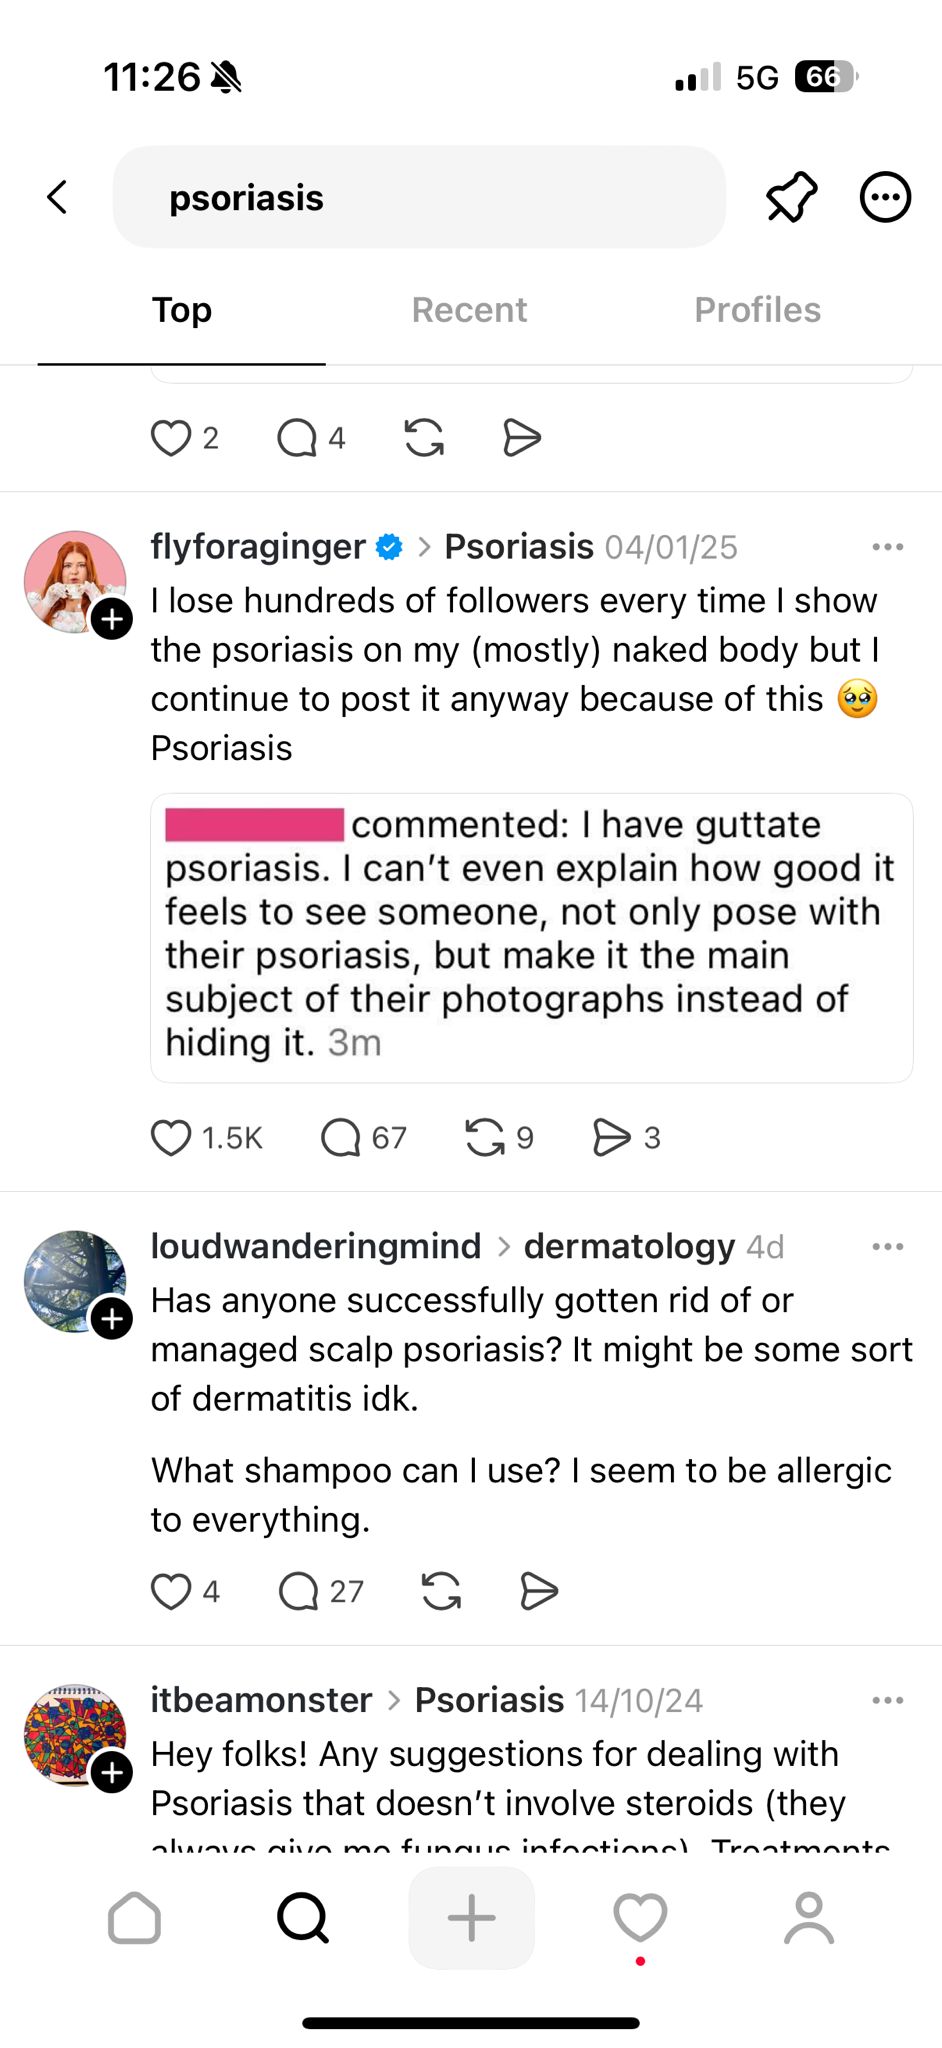Open the activity heart tab
The height and width of the screenshot is (2048, 942).
coord(640,1918)
